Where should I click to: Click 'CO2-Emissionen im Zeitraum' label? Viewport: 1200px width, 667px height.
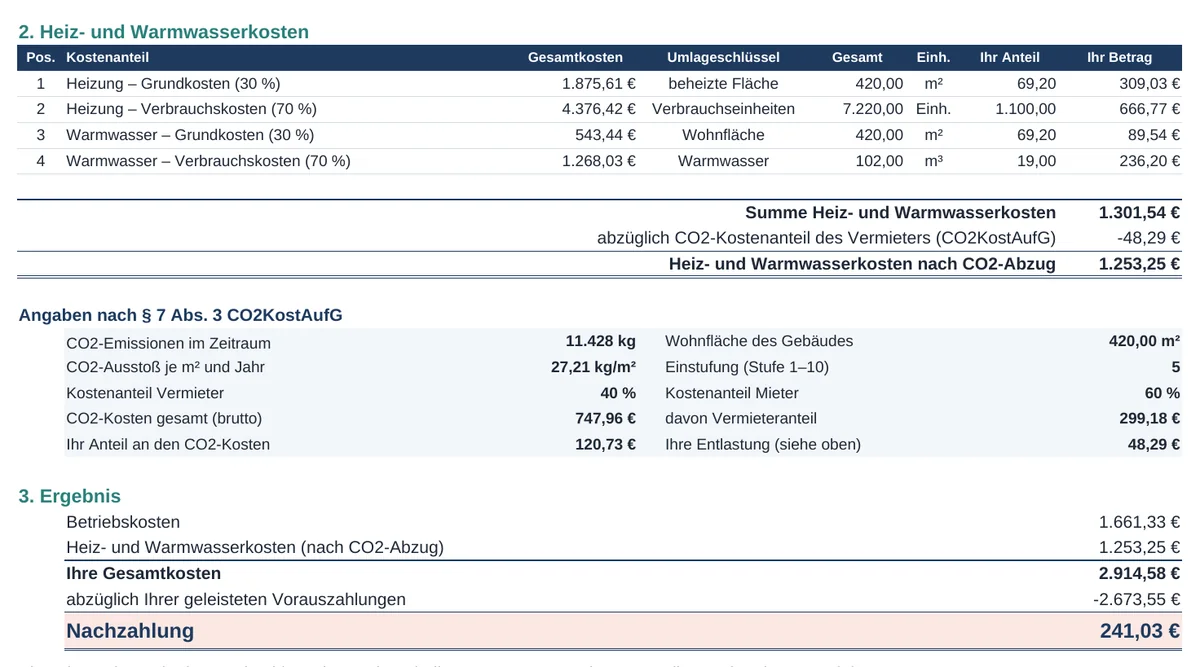coord(168,343)
